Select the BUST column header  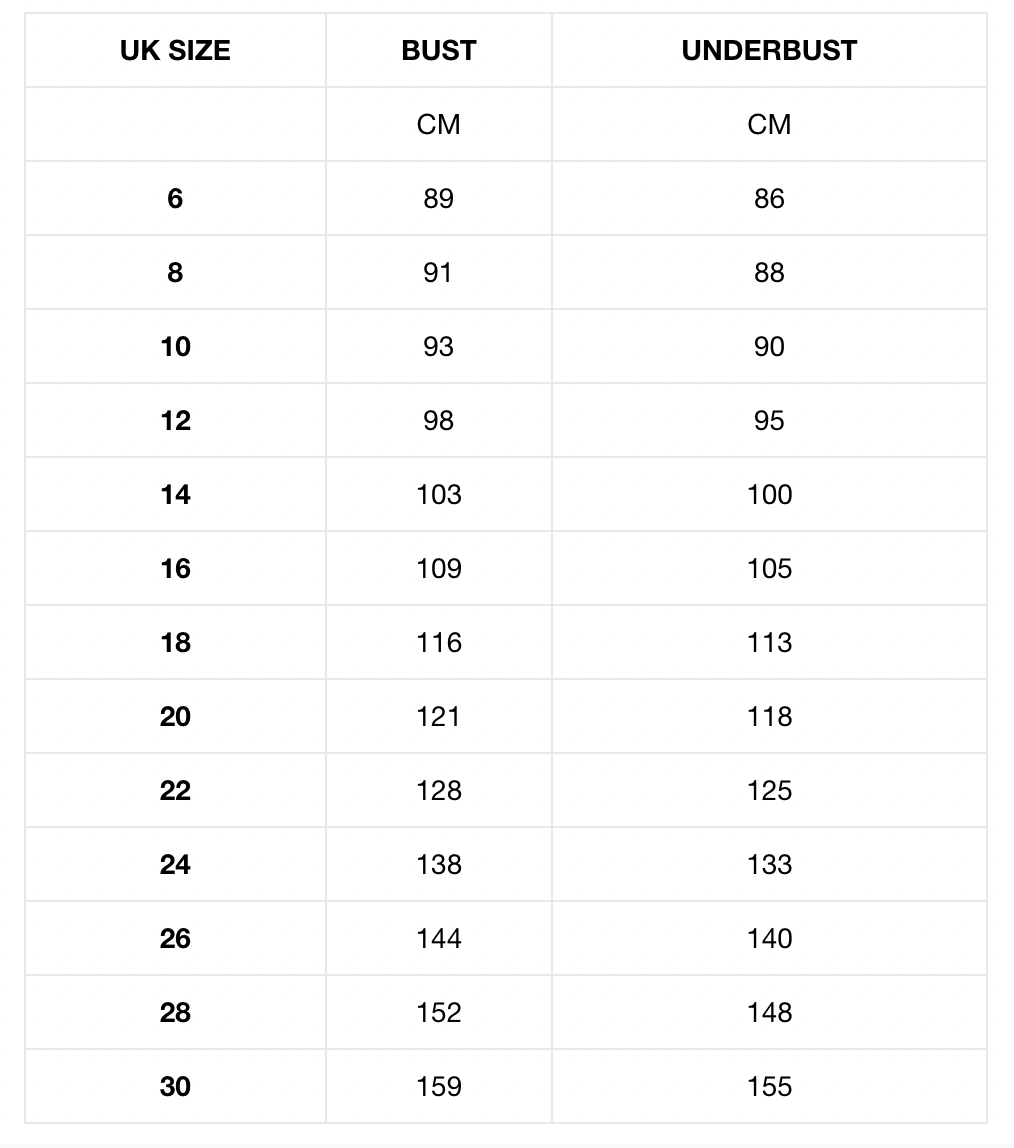[x=439, y=51]
